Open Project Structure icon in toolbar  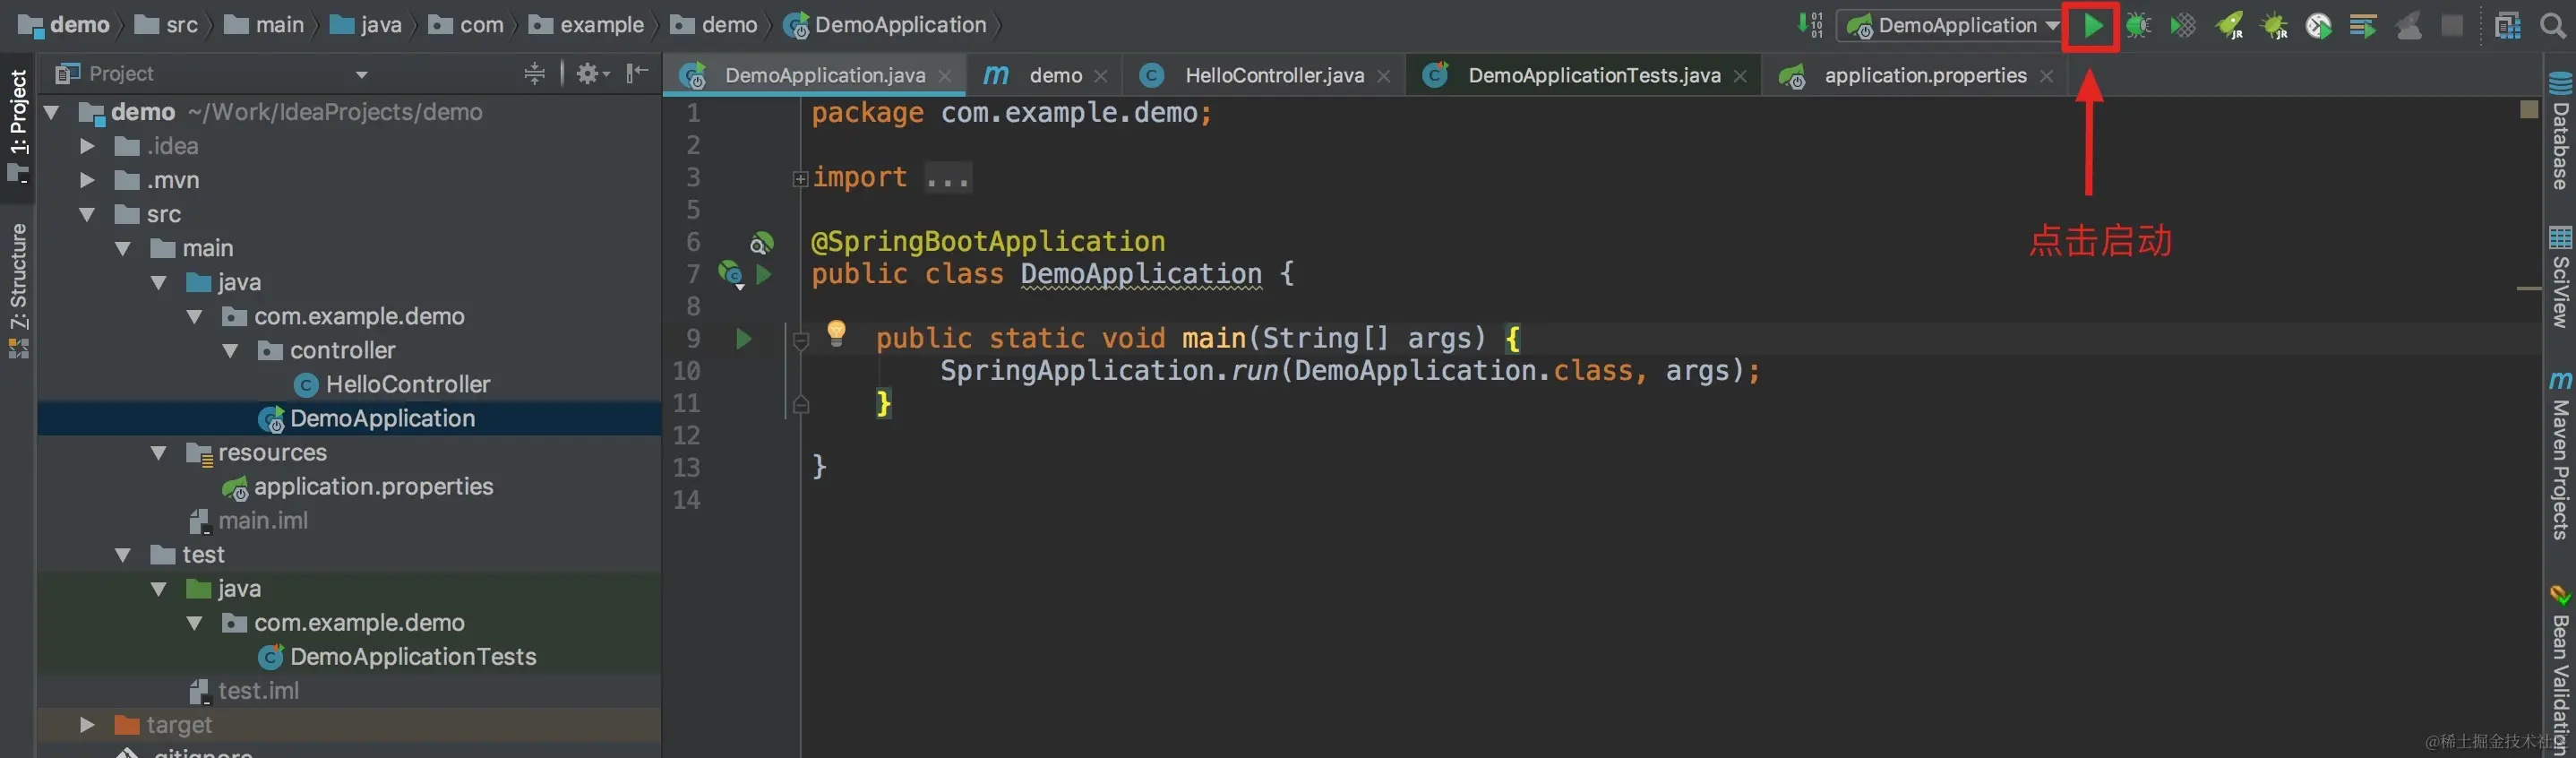pos(2506,25)
